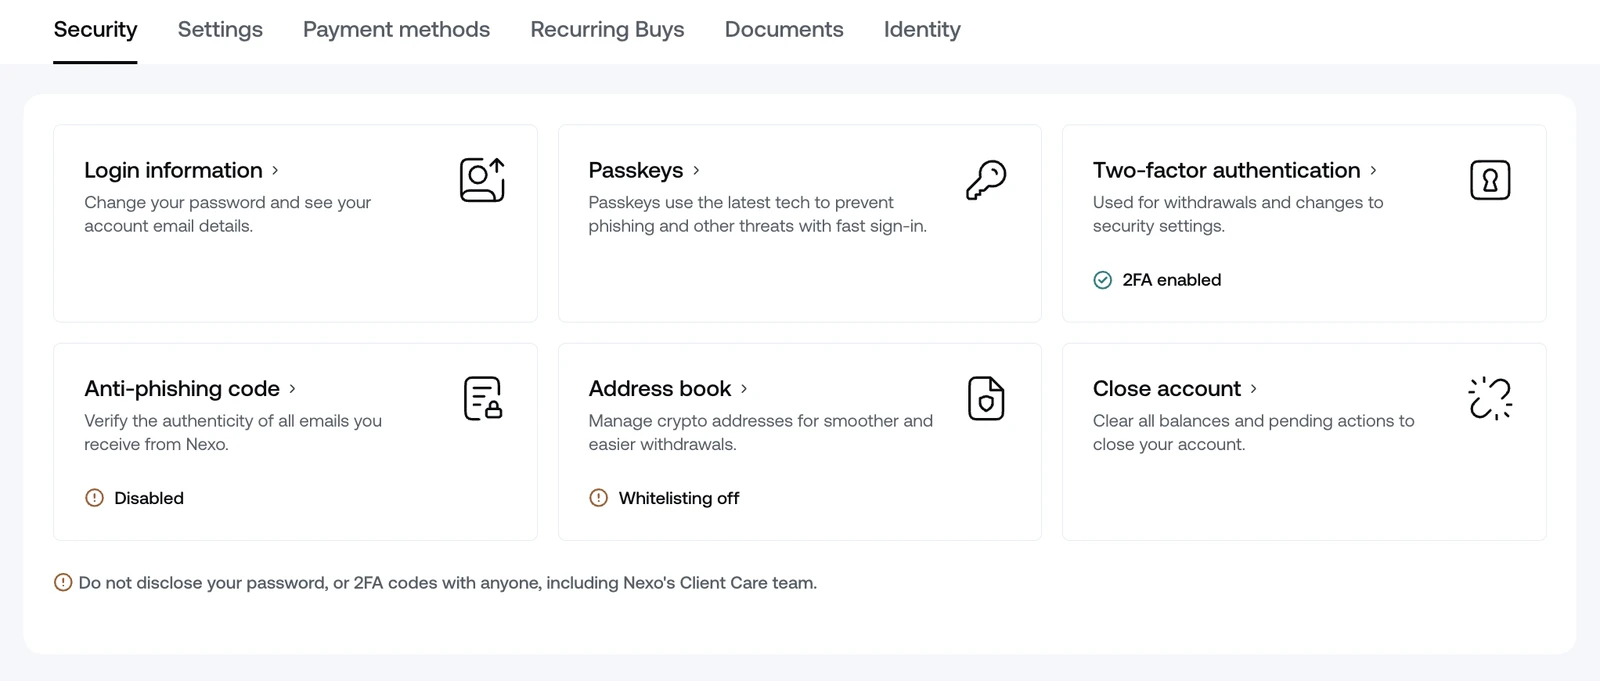Click the 2FA enabled green checkmark icon

tap(1102, 280)
